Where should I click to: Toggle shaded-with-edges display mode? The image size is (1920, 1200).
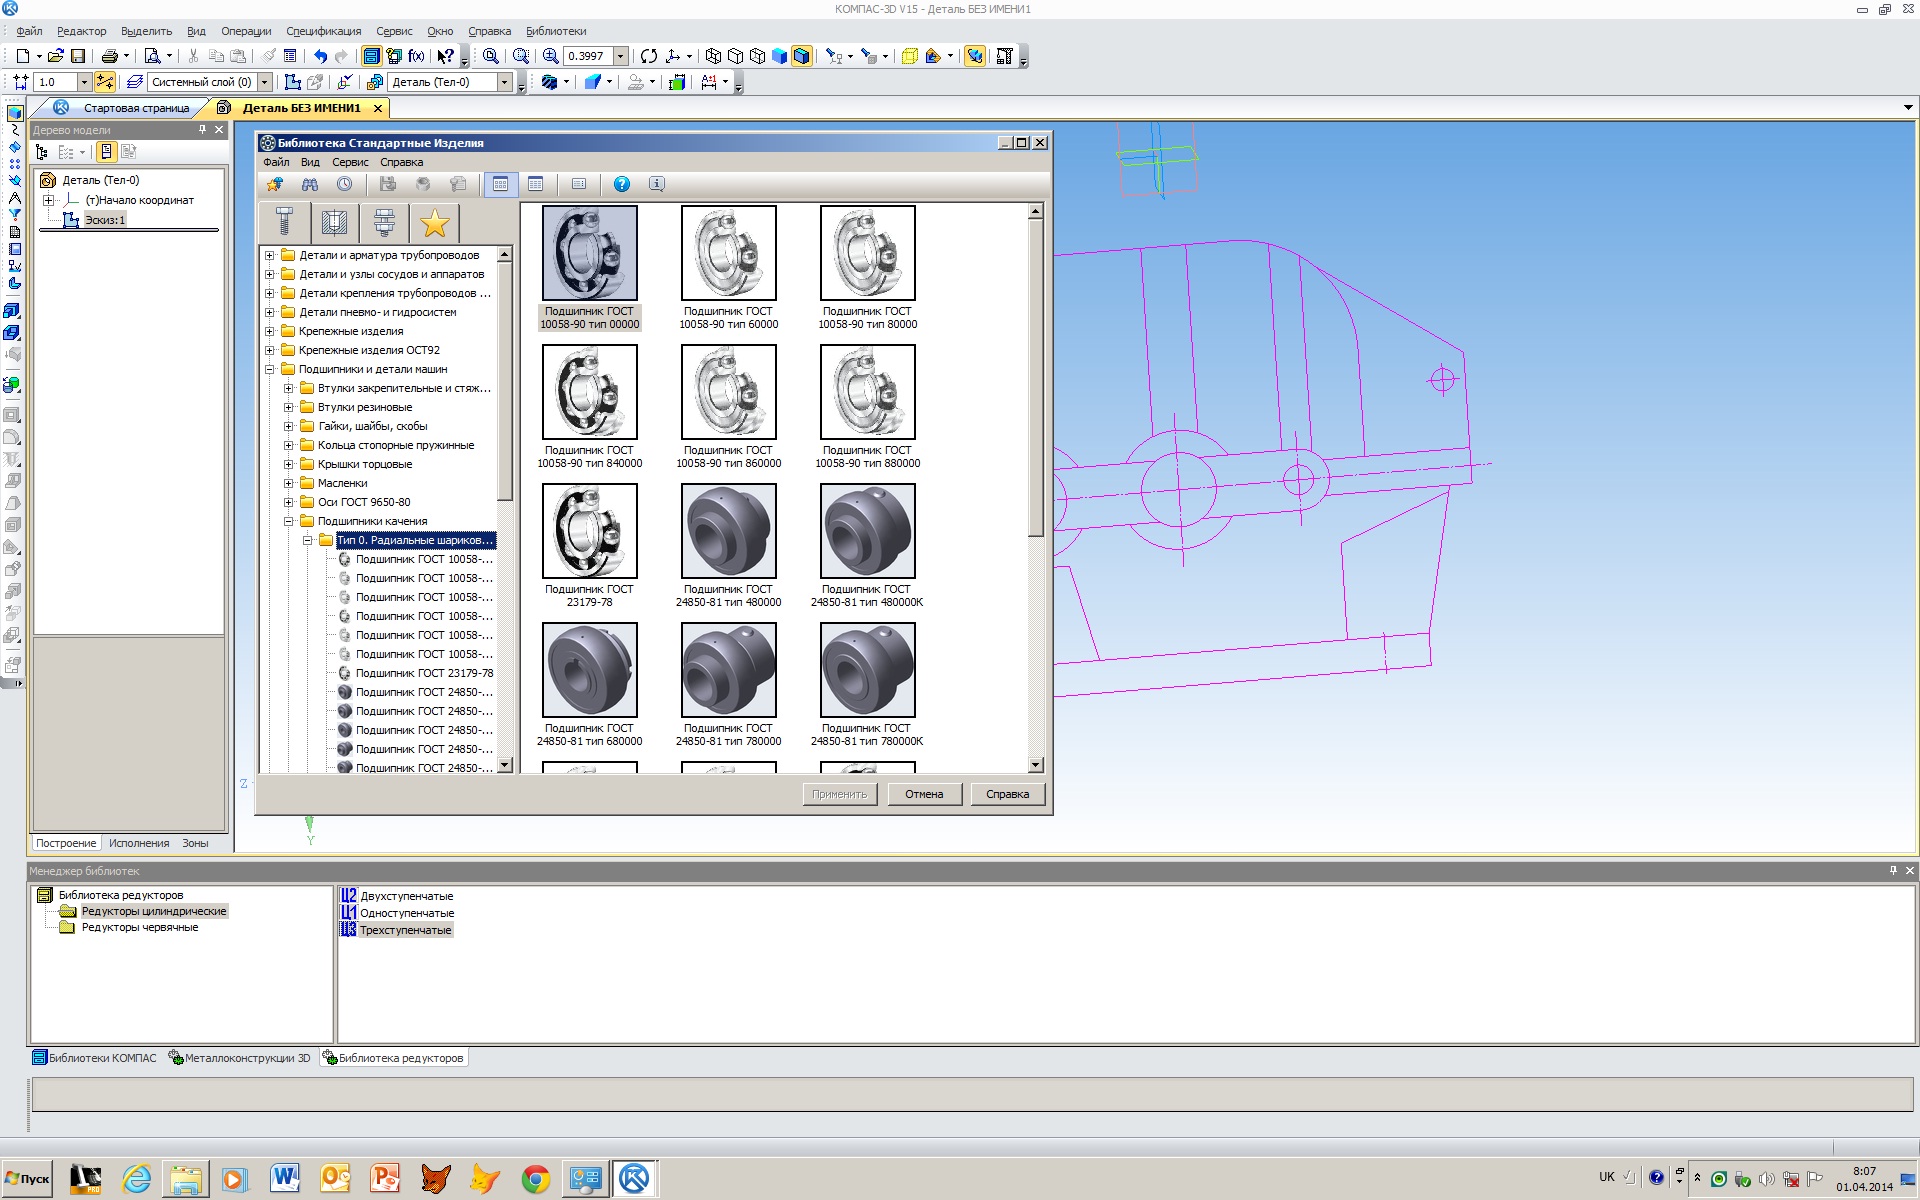tap(801, 56)
